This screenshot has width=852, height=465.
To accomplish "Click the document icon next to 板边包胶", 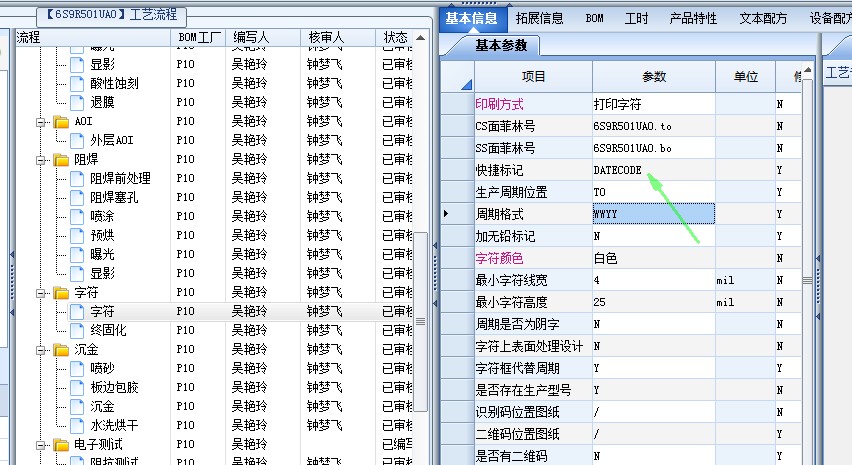I will coord(77,387).
